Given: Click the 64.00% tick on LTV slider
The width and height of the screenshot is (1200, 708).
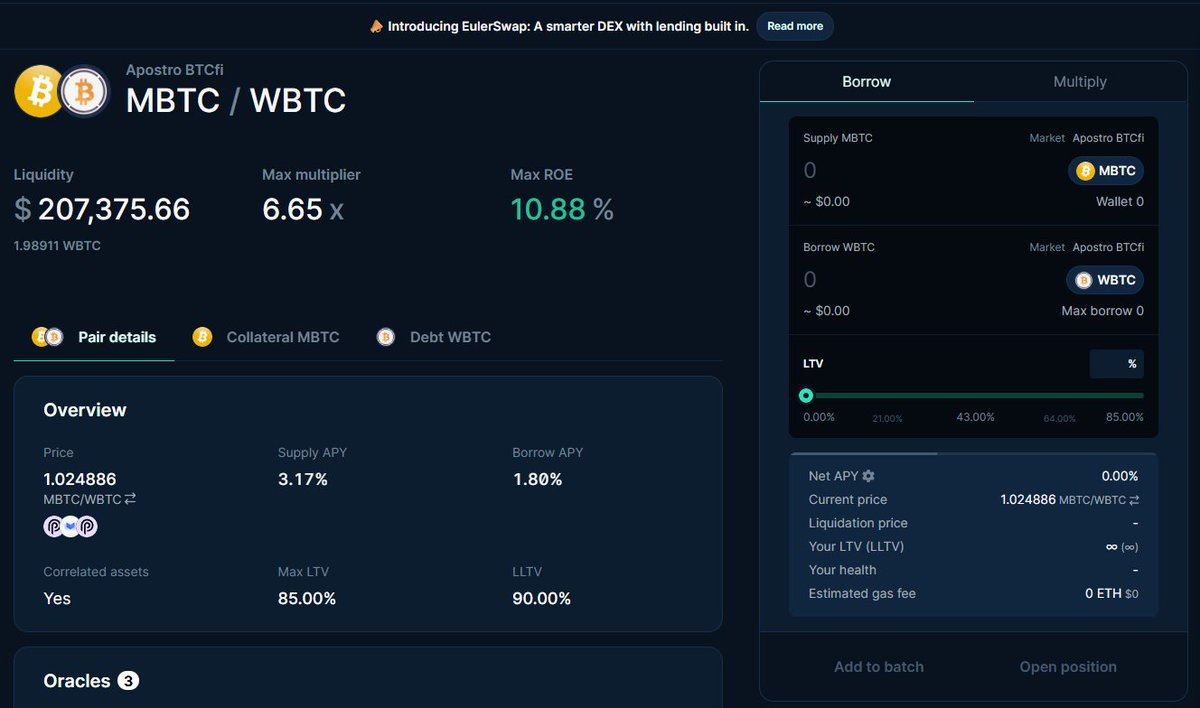Looking at the screenshot, I should point(1060,419).
